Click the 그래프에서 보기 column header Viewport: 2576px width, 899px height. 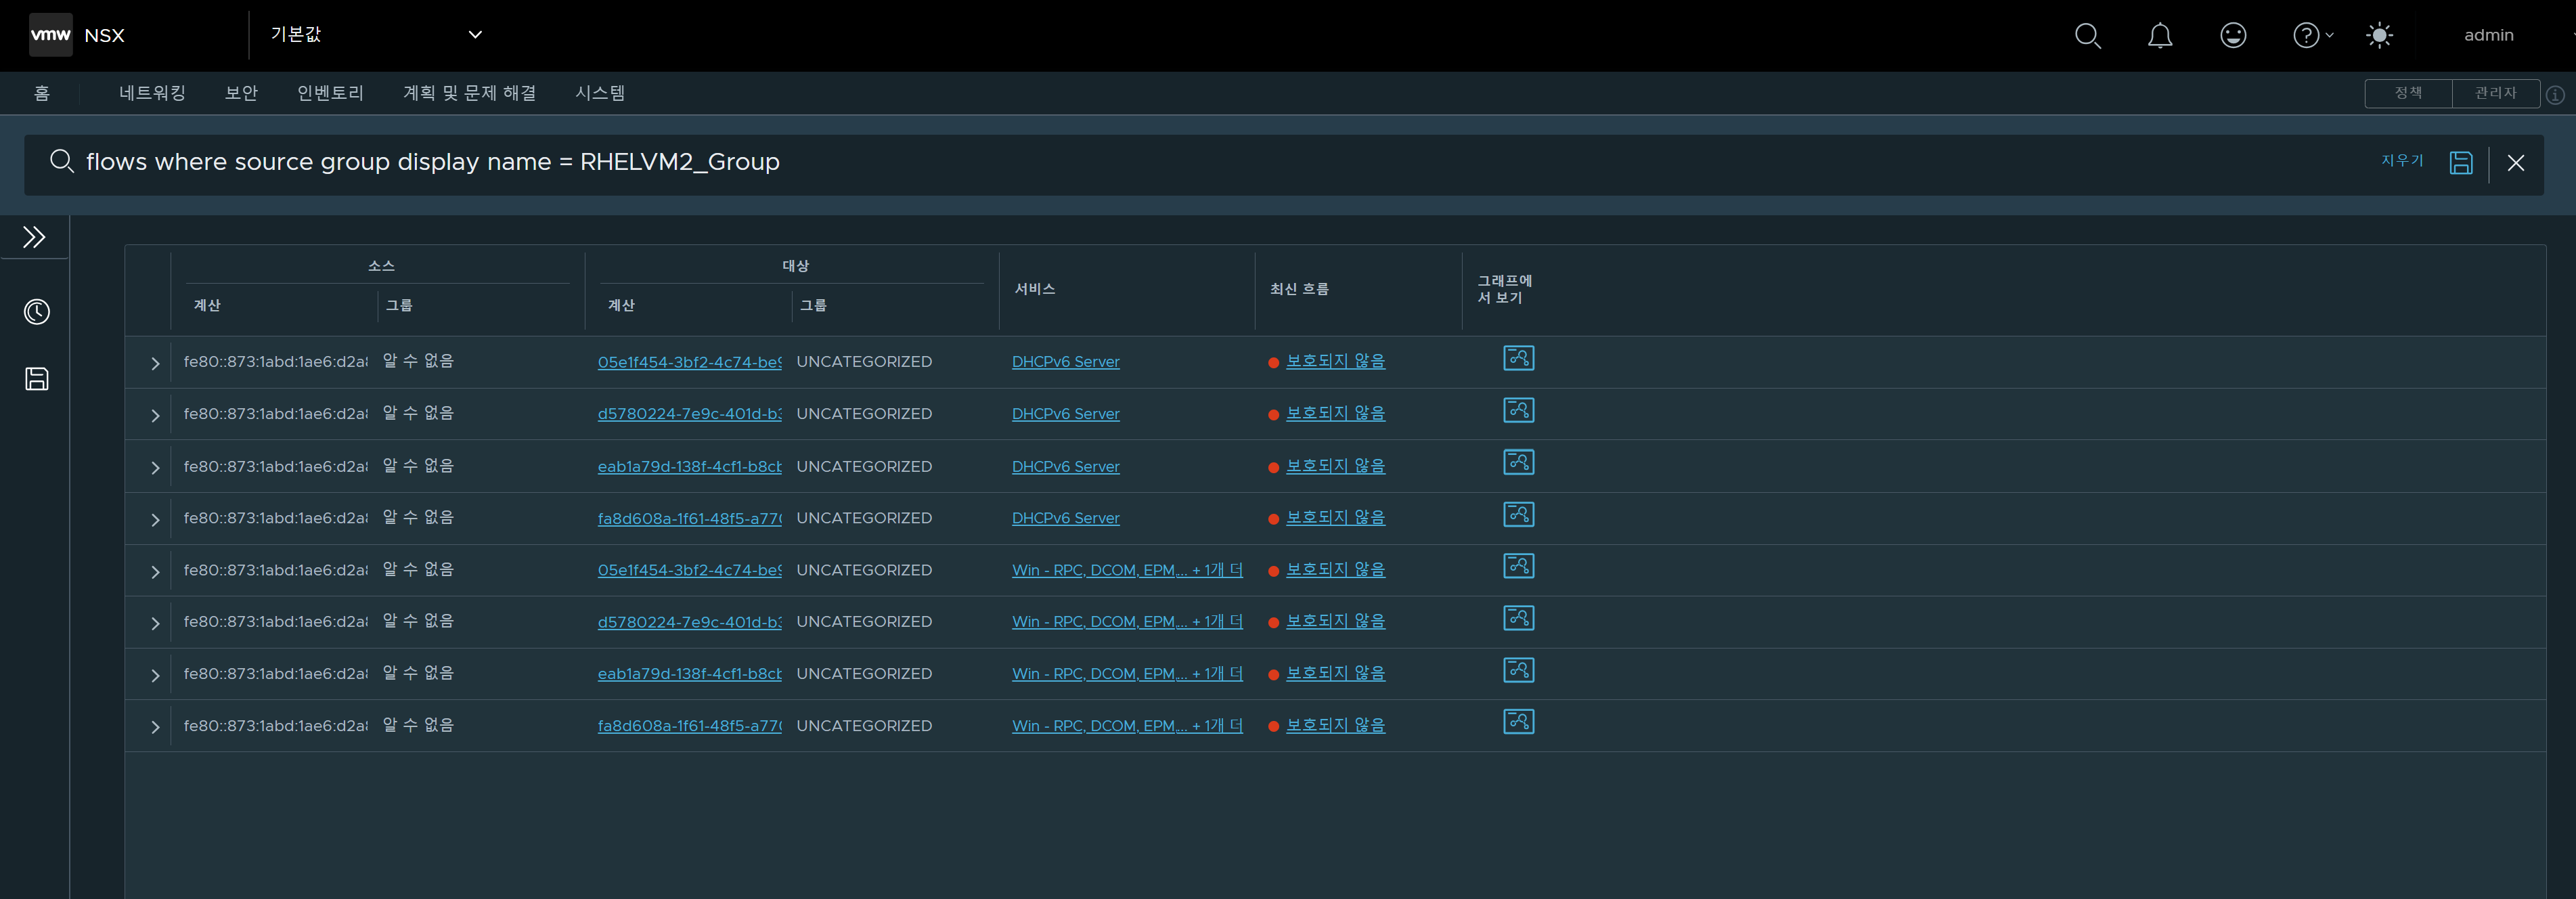coord(1505,289)
